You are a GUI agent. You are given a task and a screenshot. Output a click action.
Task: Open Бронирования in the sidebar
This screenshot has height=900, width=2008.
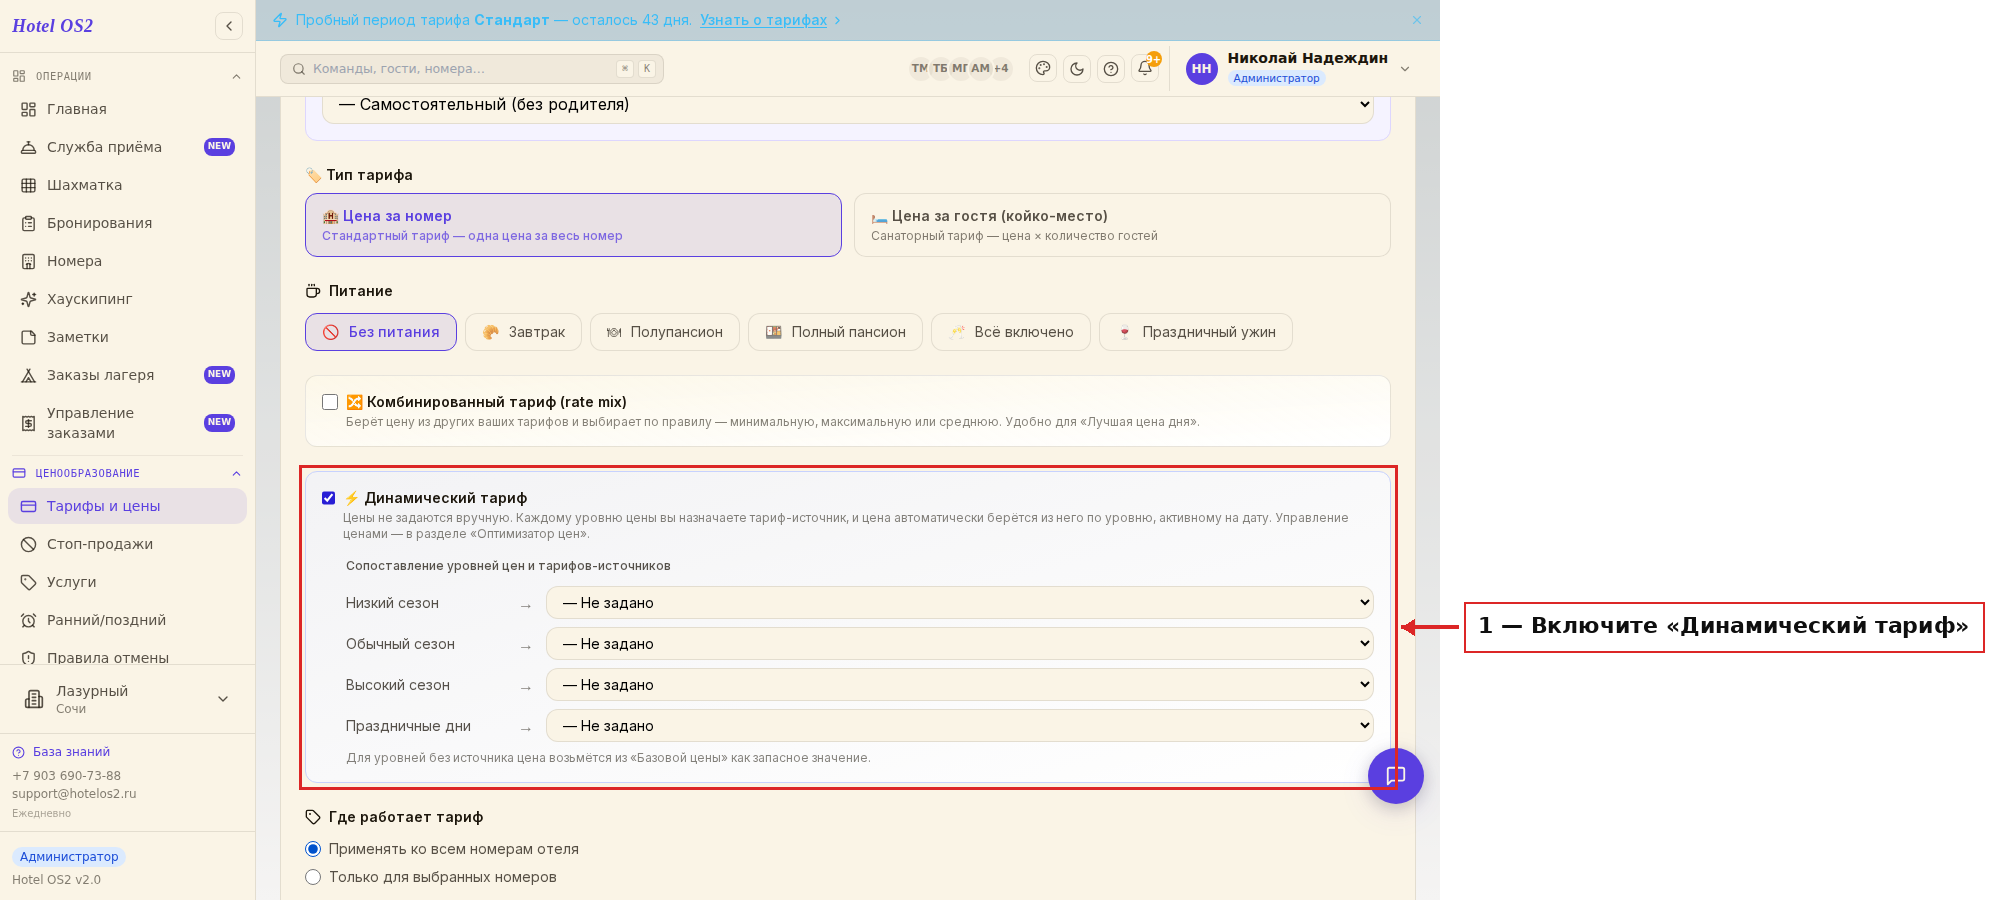pyautogui.click(x=127, y=223)
